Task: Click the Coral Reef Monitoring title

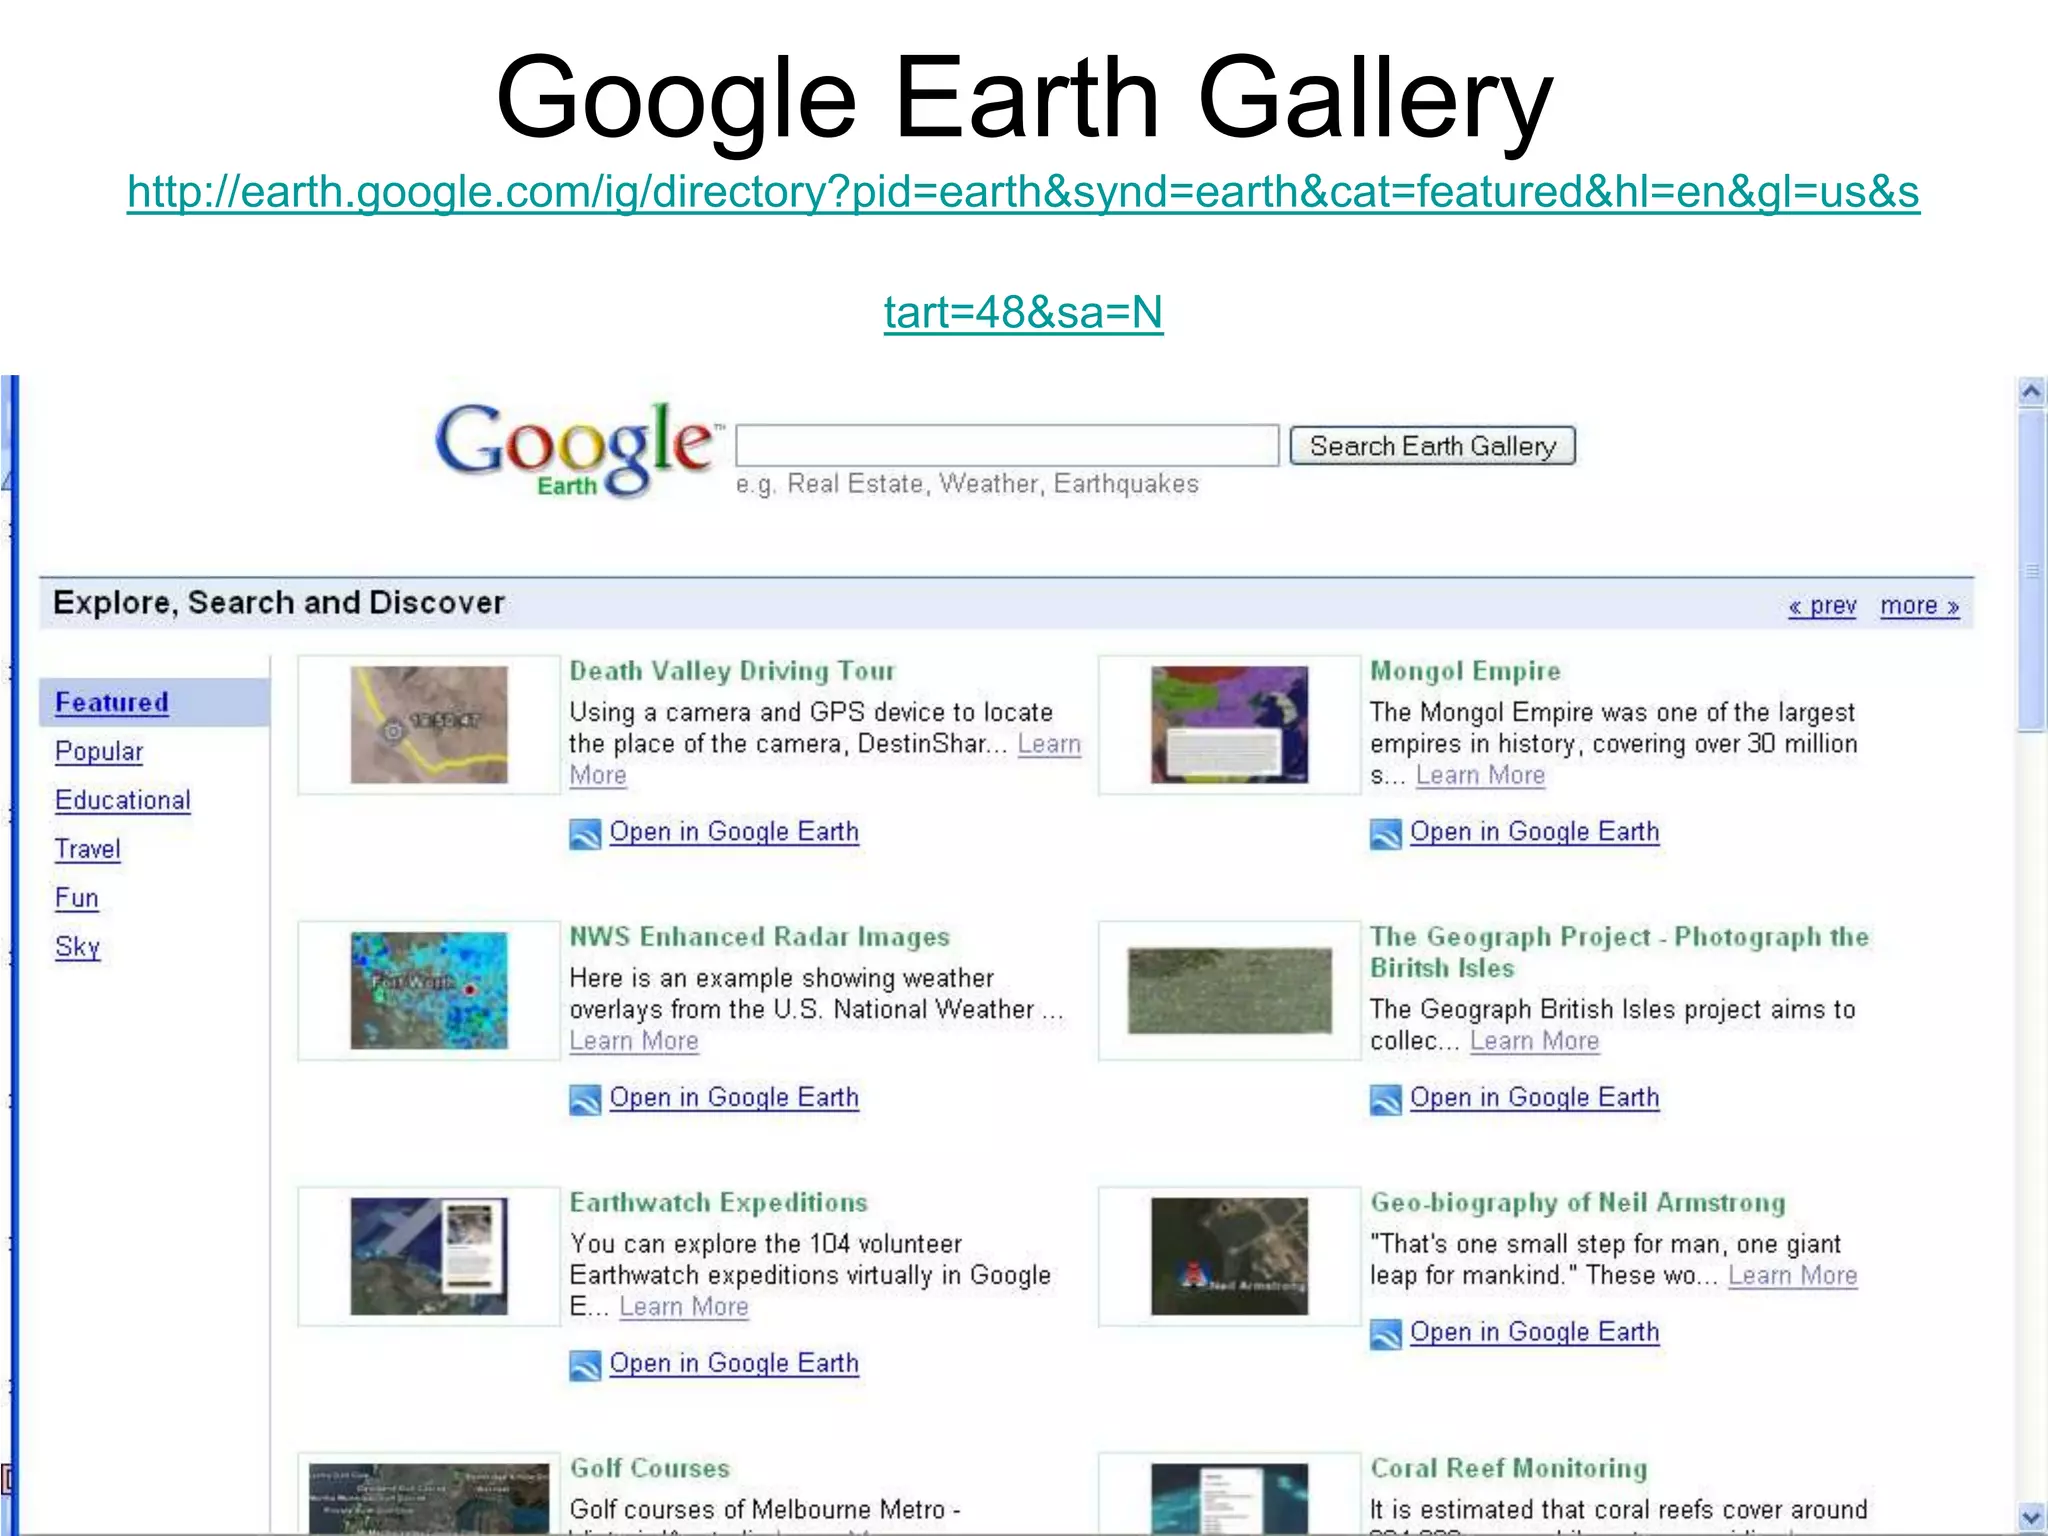Action: pos(1508,1469)
